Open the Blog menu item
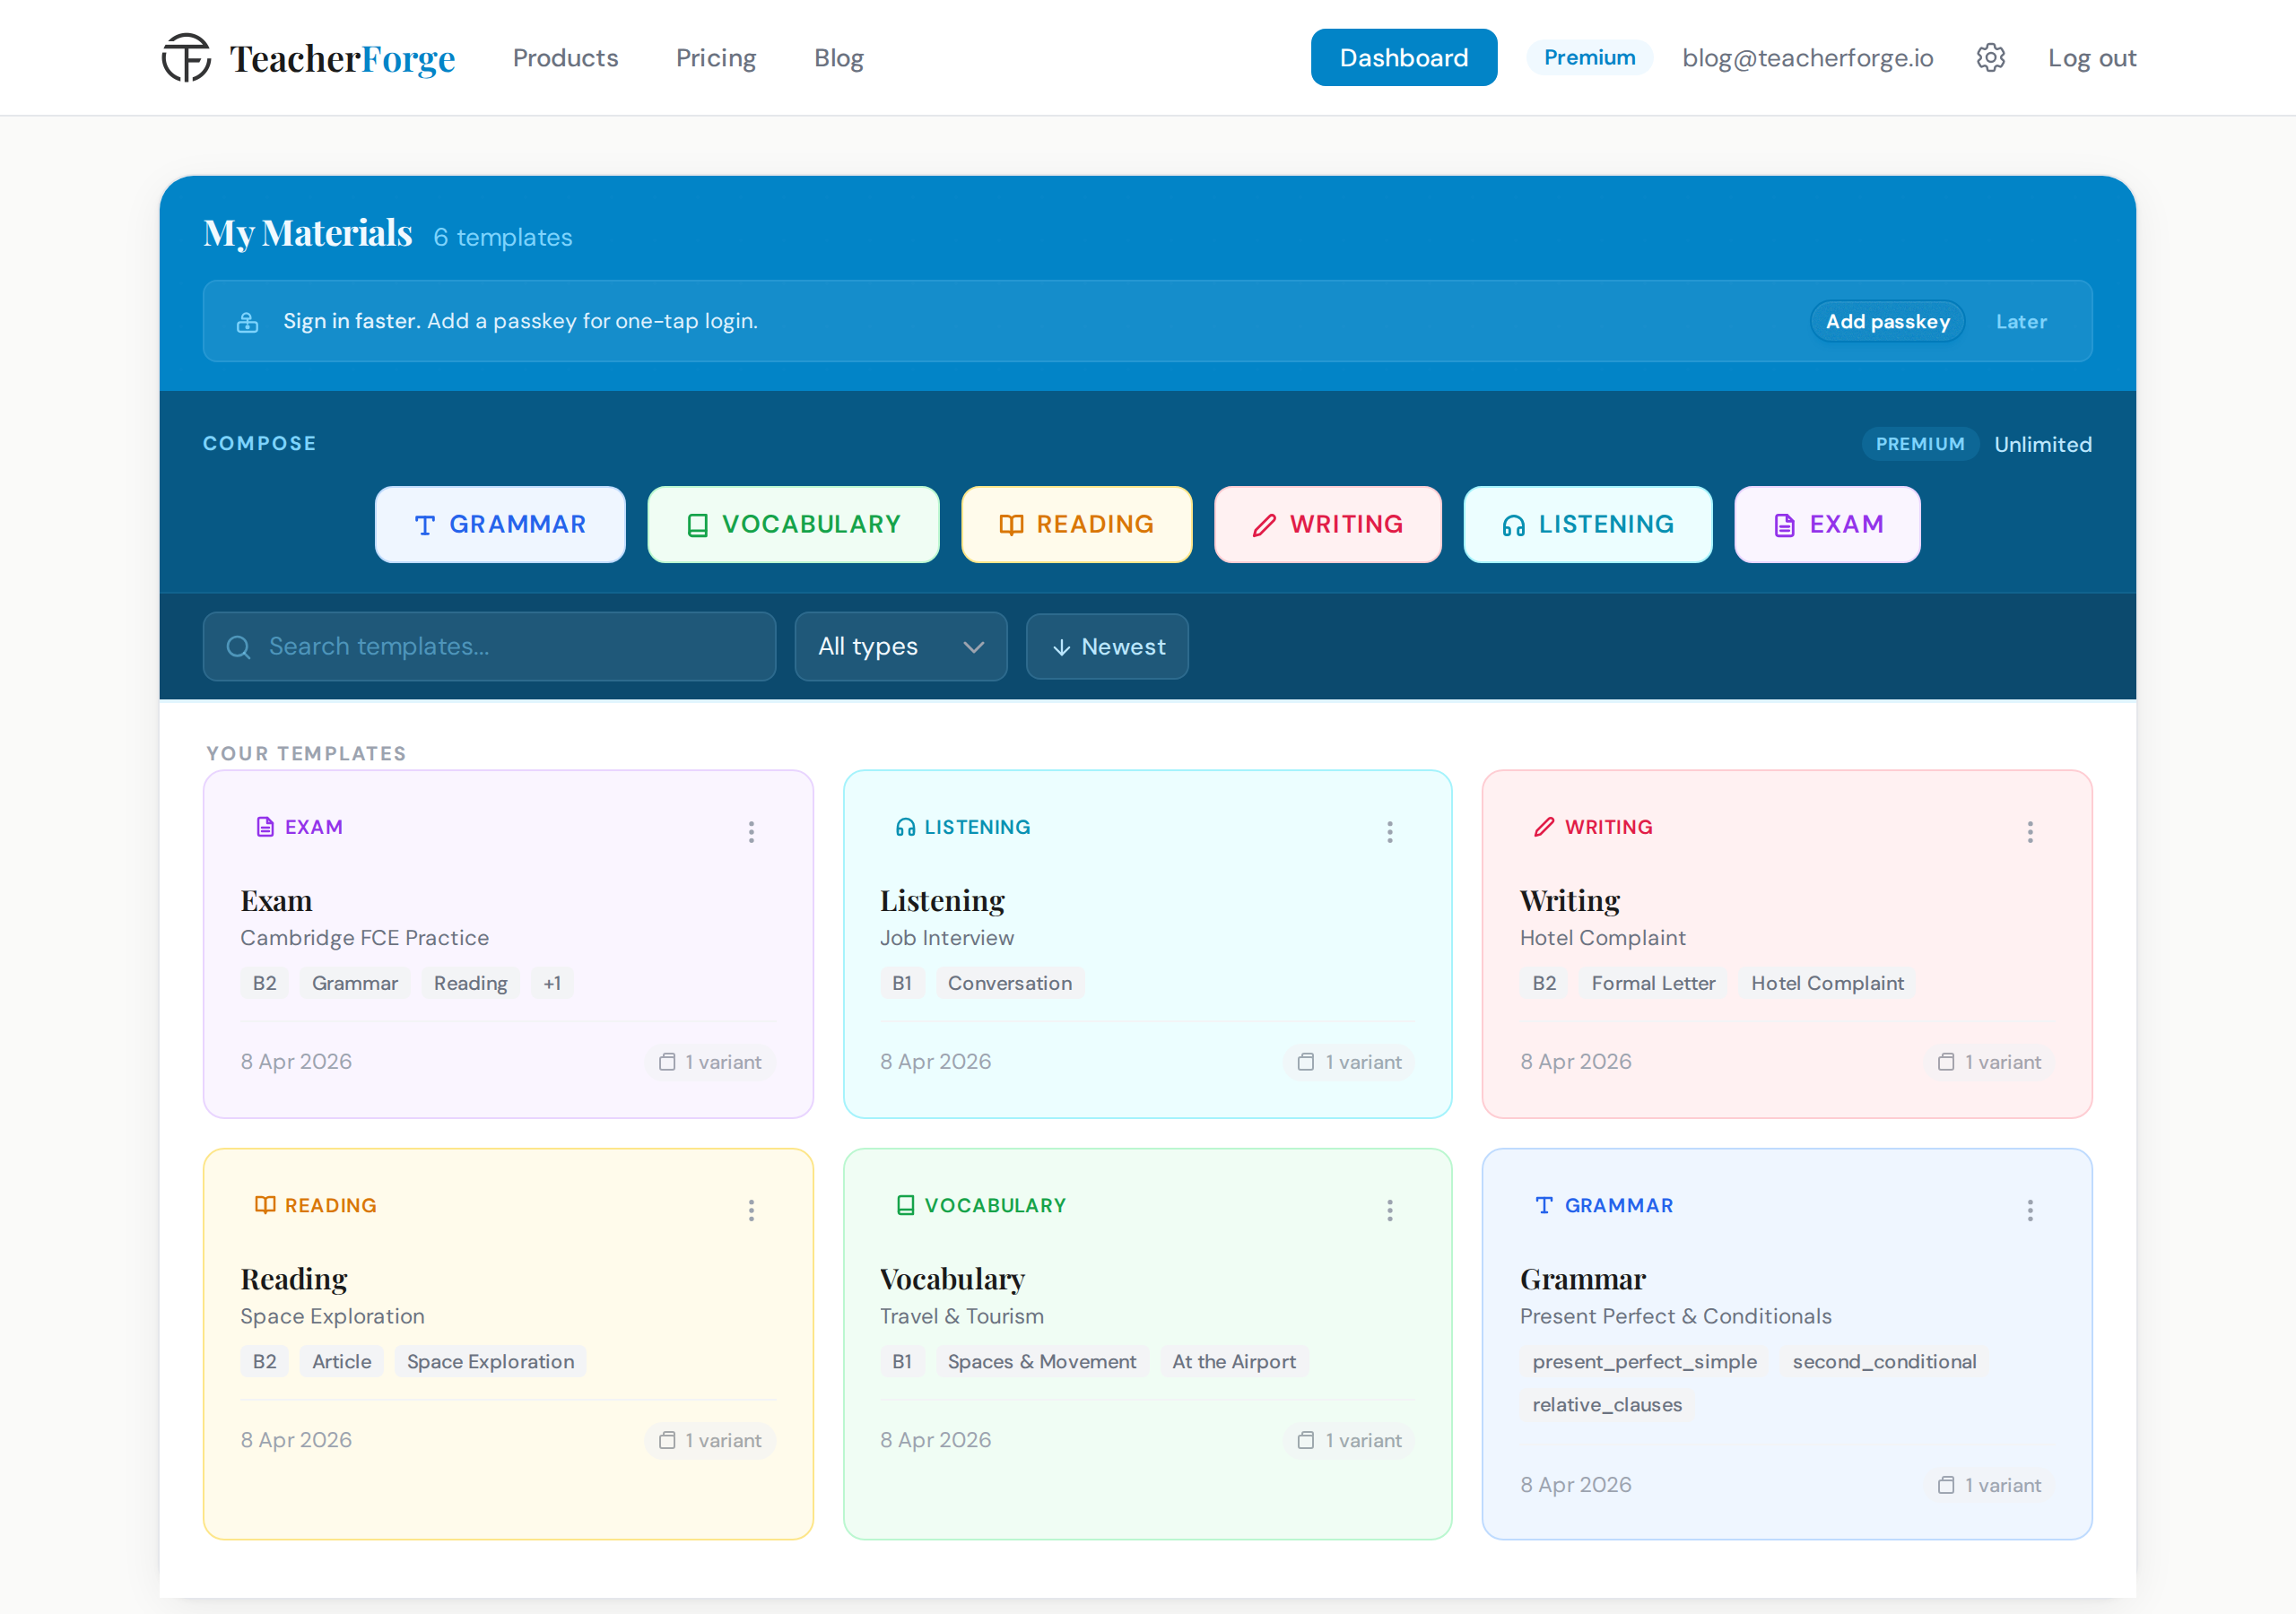This screenshot has height=1614, width=2296. click(x=838, y=57)
